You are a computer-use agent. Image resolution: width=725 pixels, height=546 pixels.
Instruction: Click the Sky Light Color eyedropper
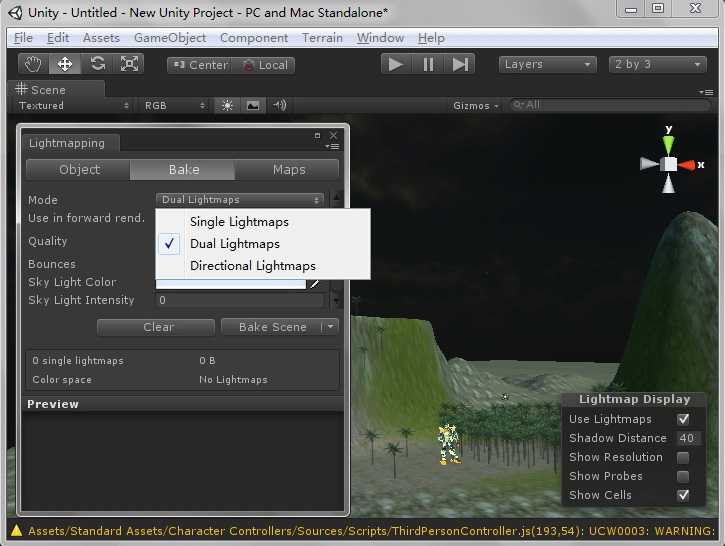click(x=315, y=283)
